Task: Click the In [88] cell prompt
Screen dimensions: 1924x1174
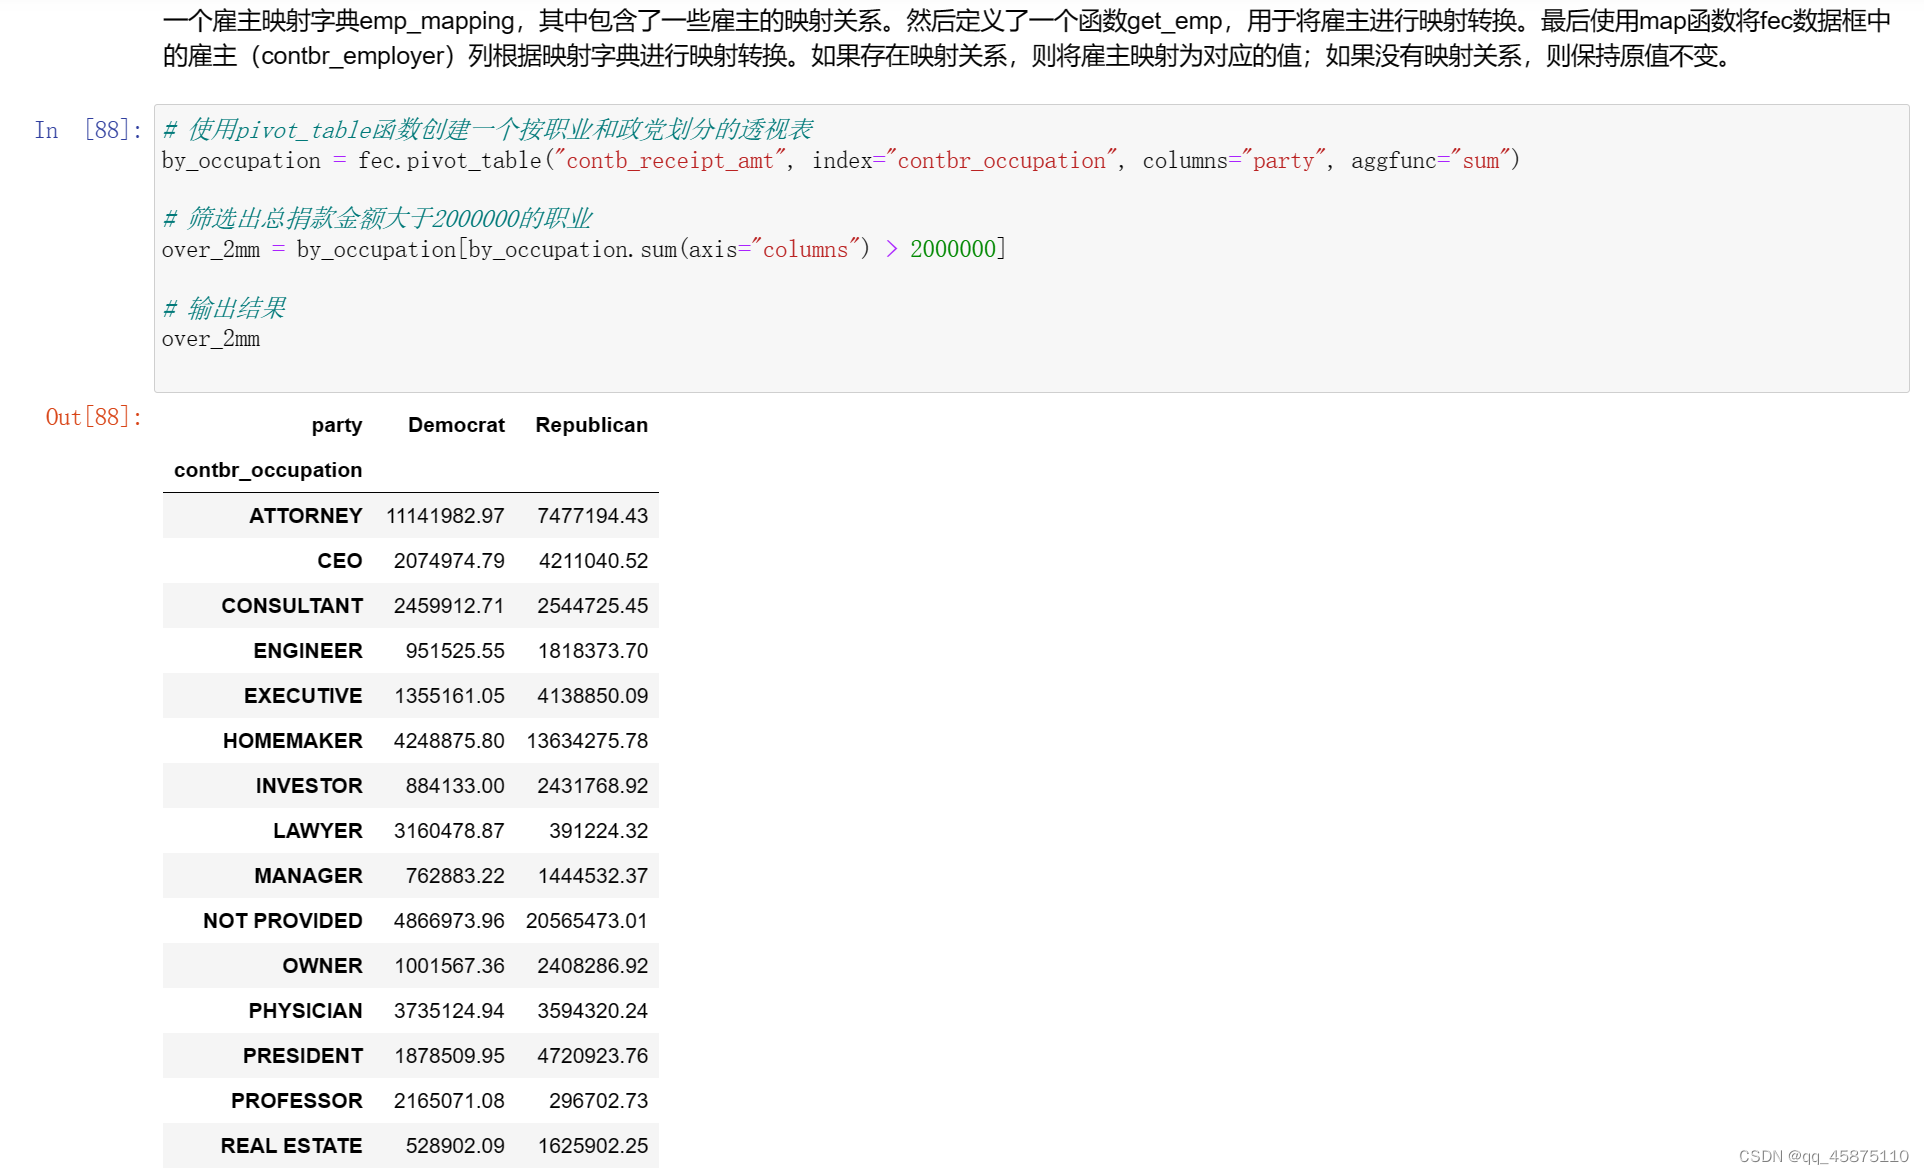Action: click(x=88, y=130)
